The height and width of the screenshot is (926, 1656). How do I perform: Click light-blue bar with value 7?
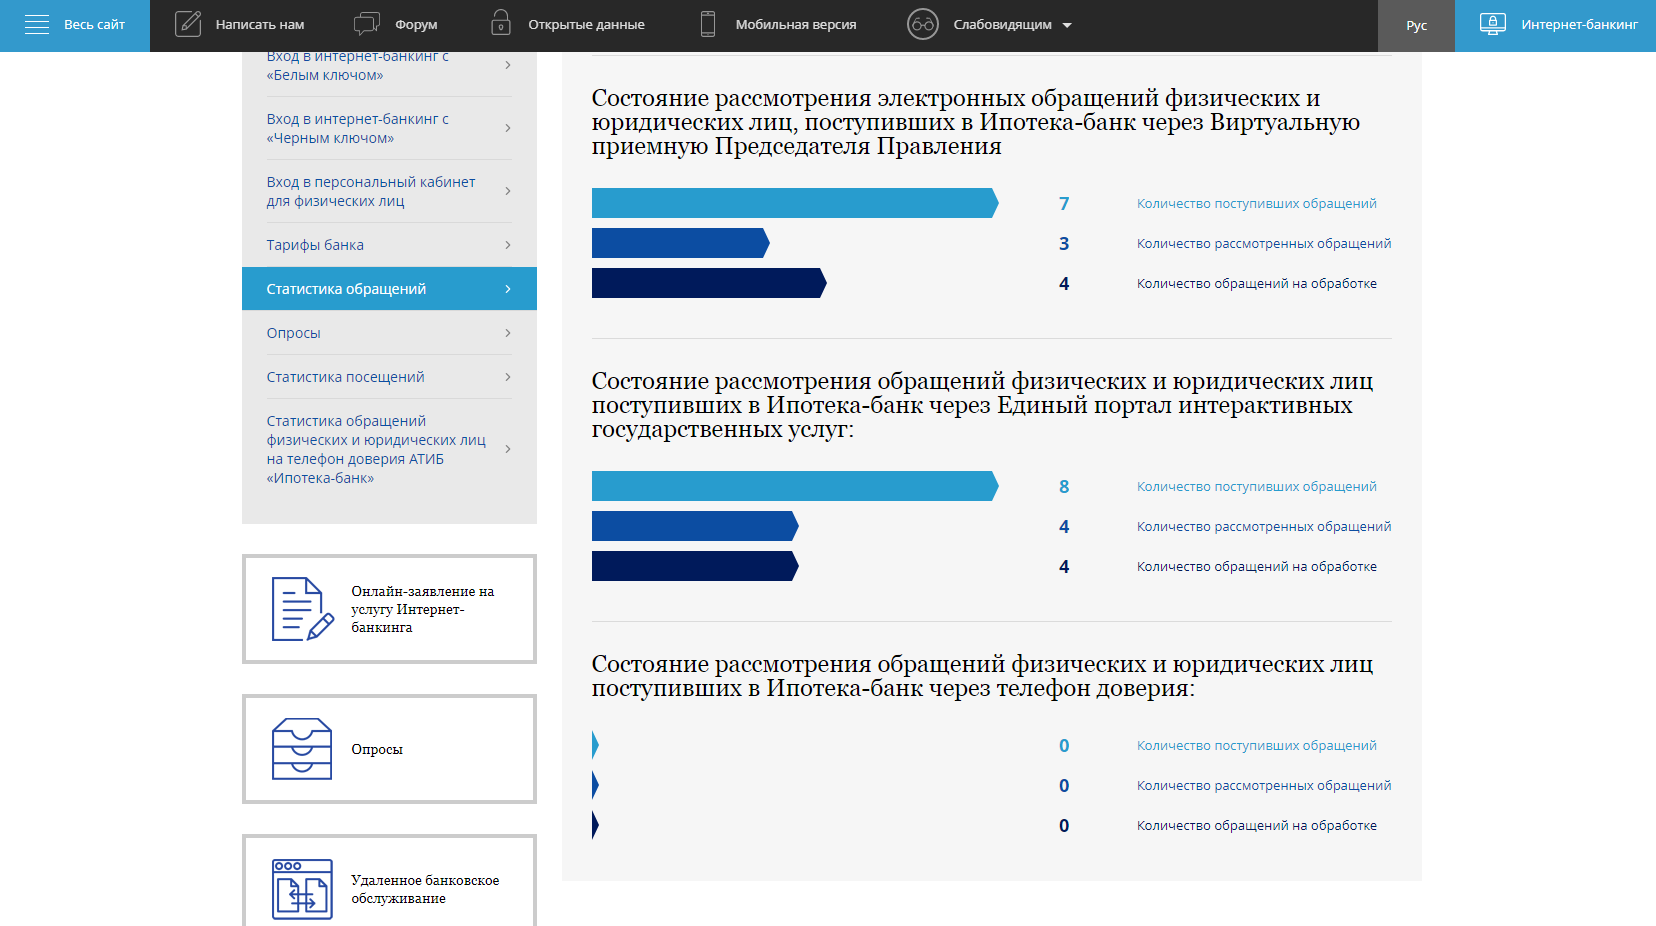pos(795,203)
